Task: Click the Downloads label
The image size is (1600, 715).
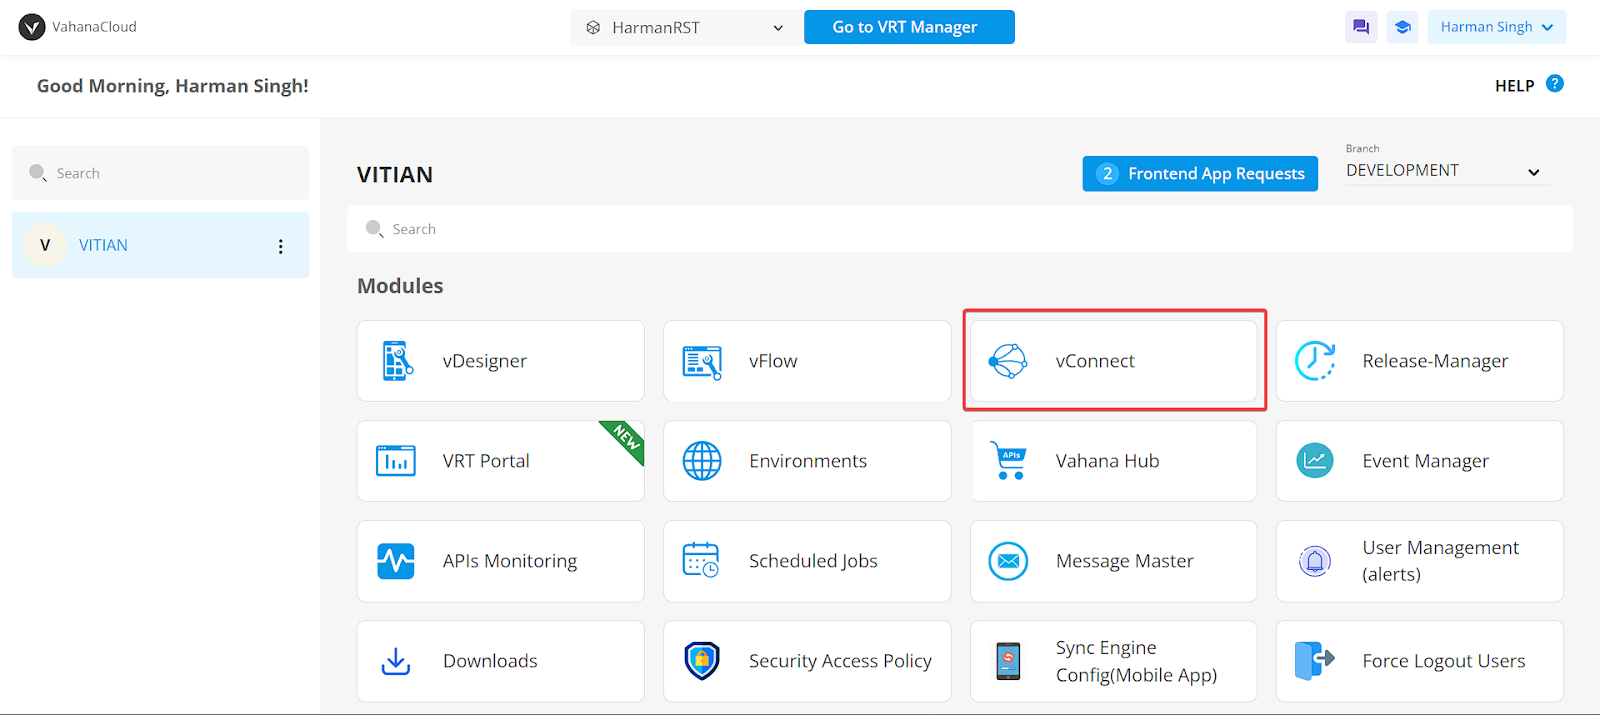Action: point(490,661)
